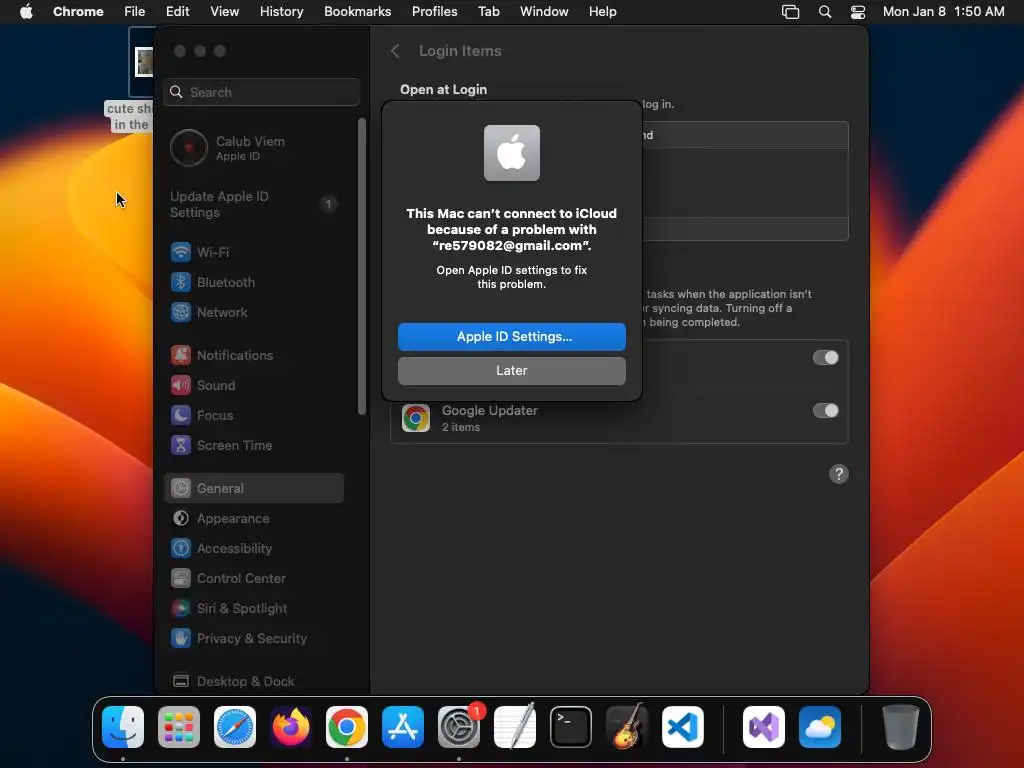
Task: Open Screen Time hourglass icon
Action: [x=181, y=445]
